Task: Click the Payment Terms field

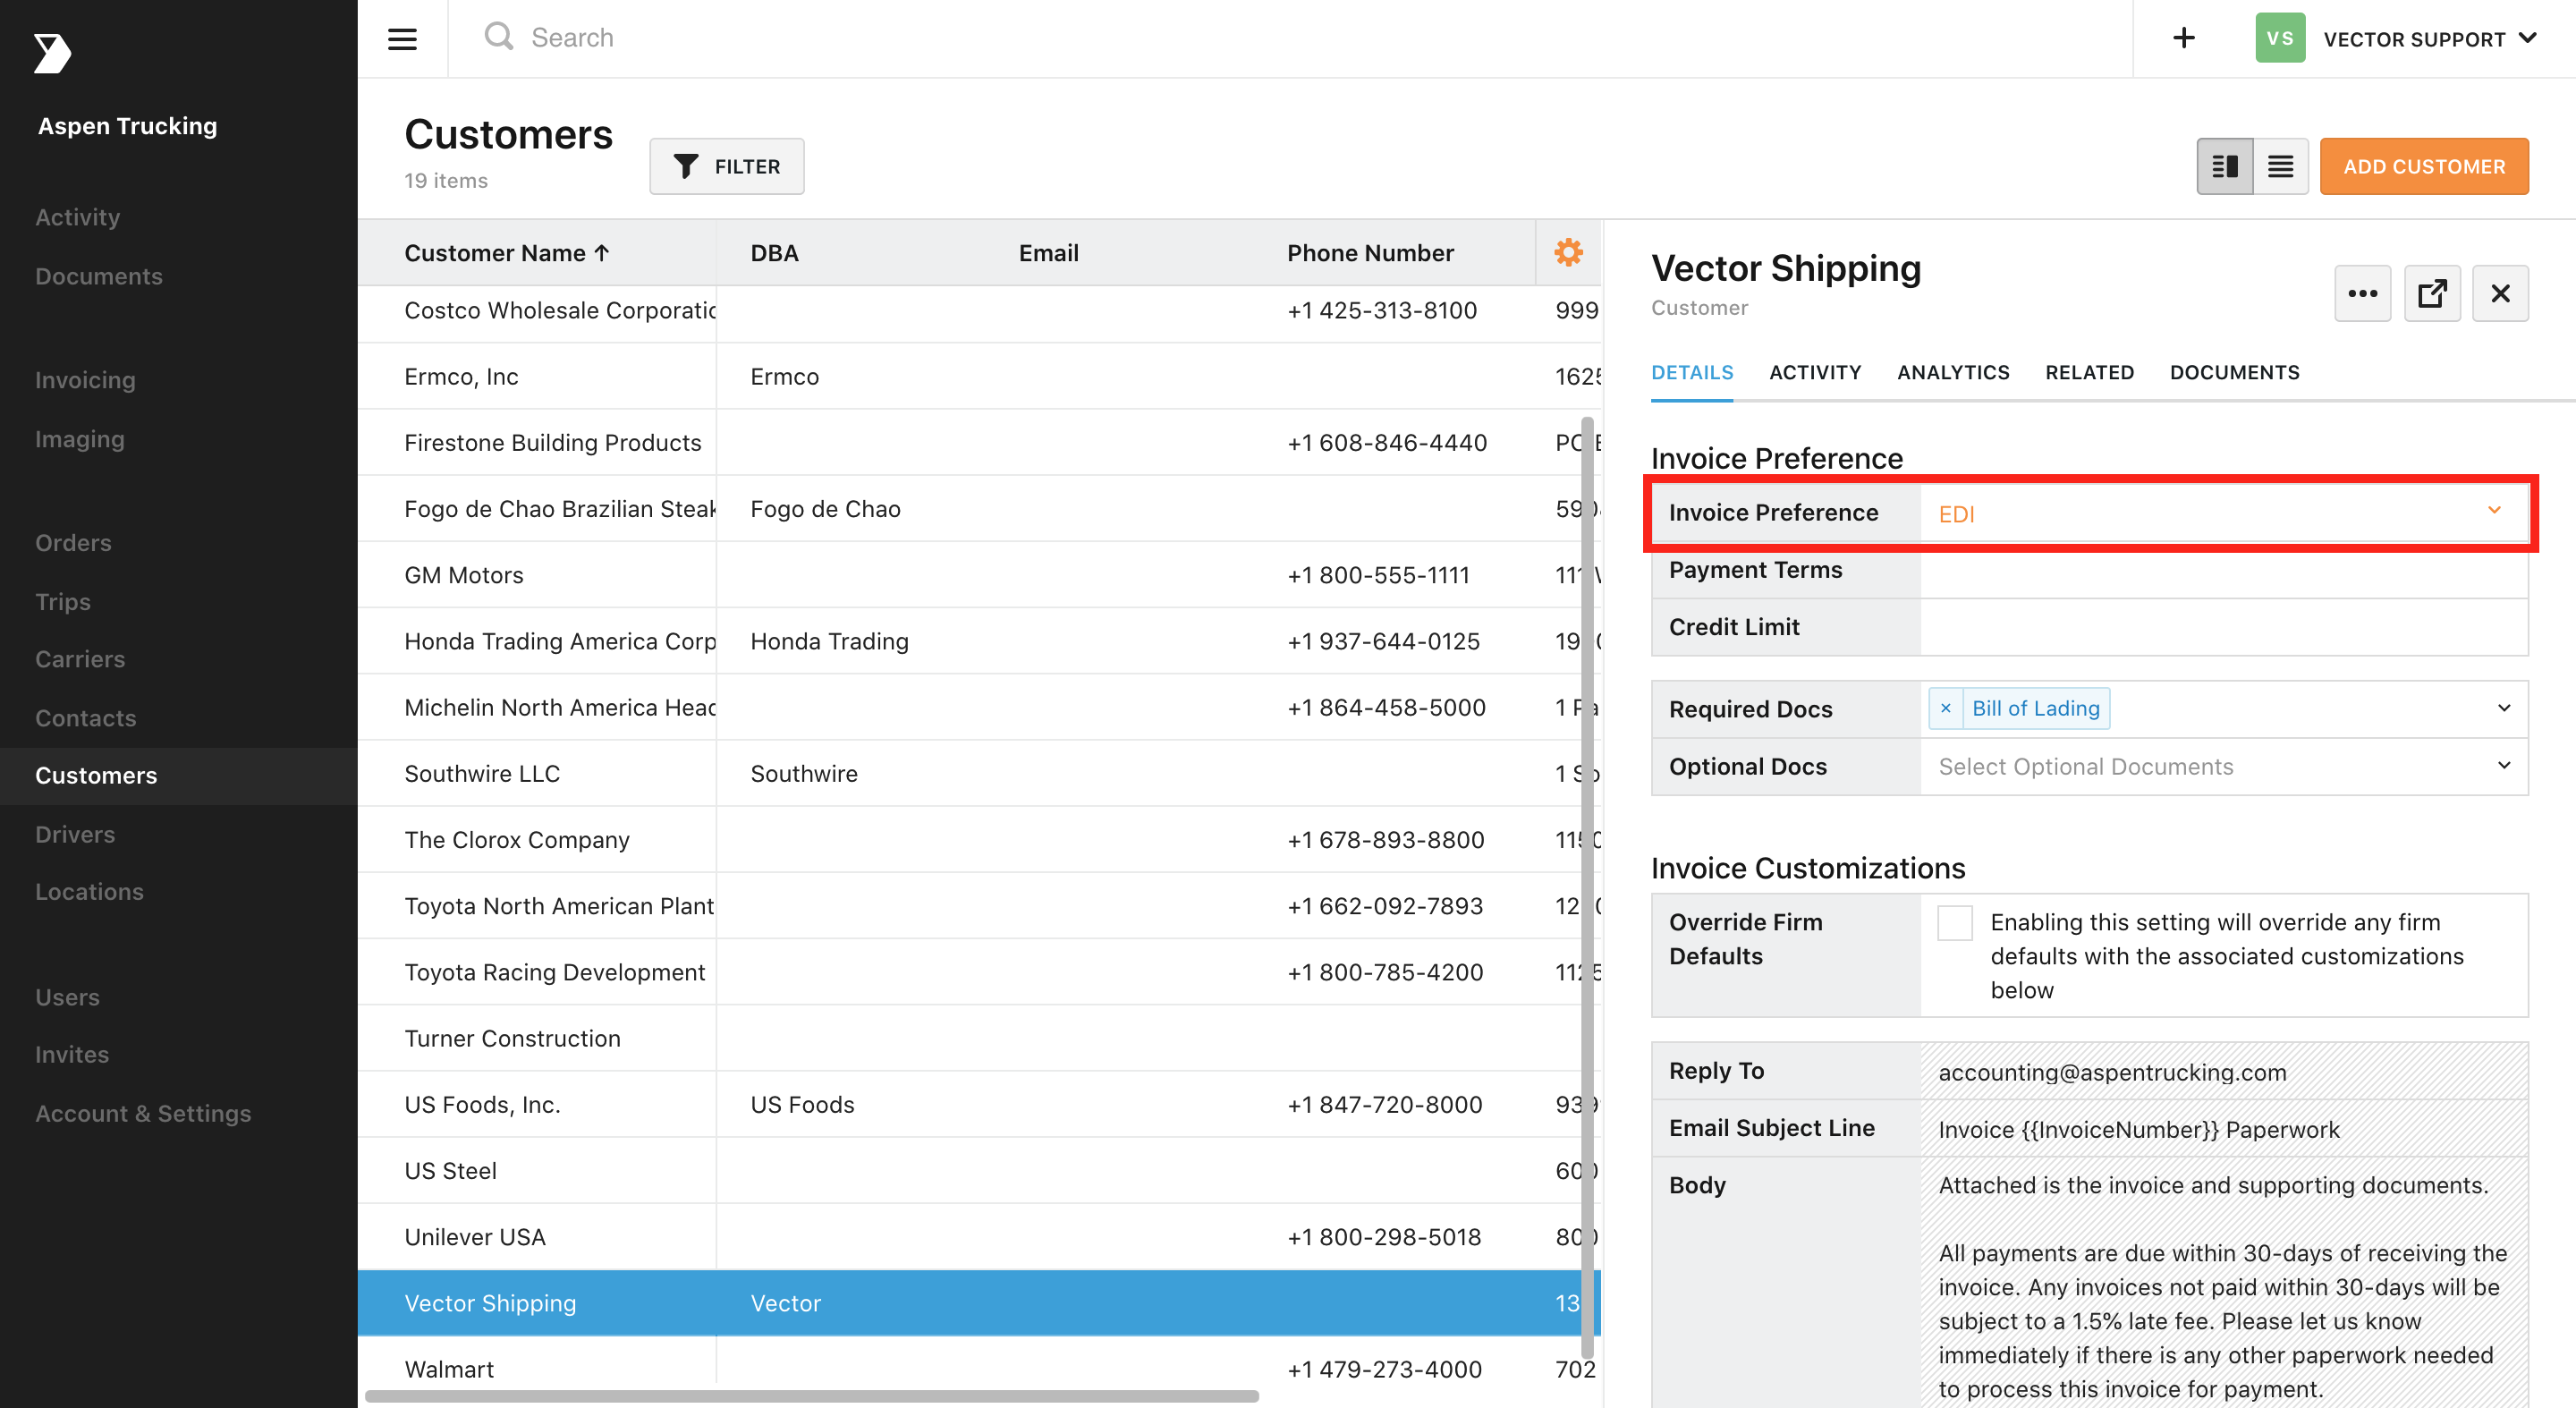Action: tap(2224, 570)
